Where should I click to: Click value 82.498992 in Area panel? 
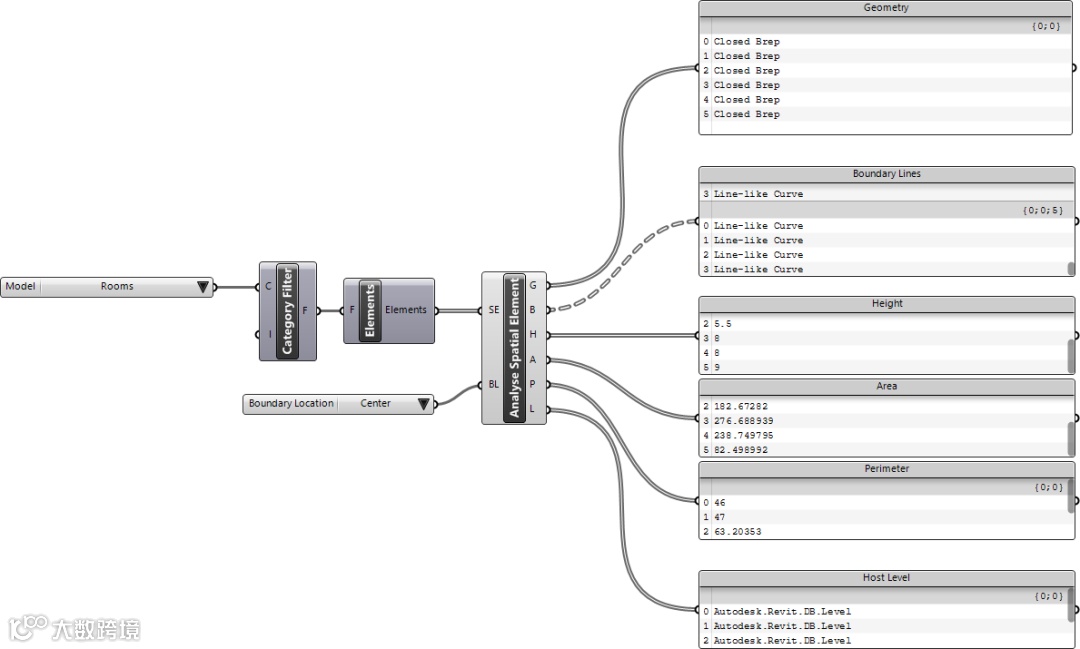click(740, 450)
